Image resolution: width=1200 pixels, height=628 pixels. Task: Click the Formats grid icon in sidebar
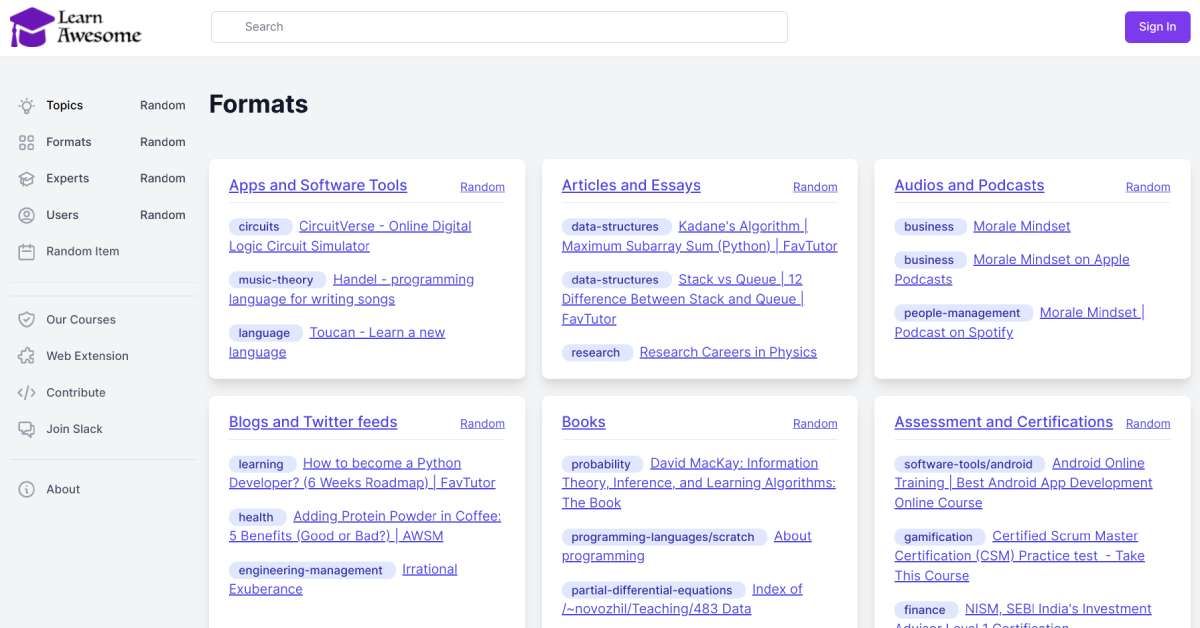coord(27,142)
